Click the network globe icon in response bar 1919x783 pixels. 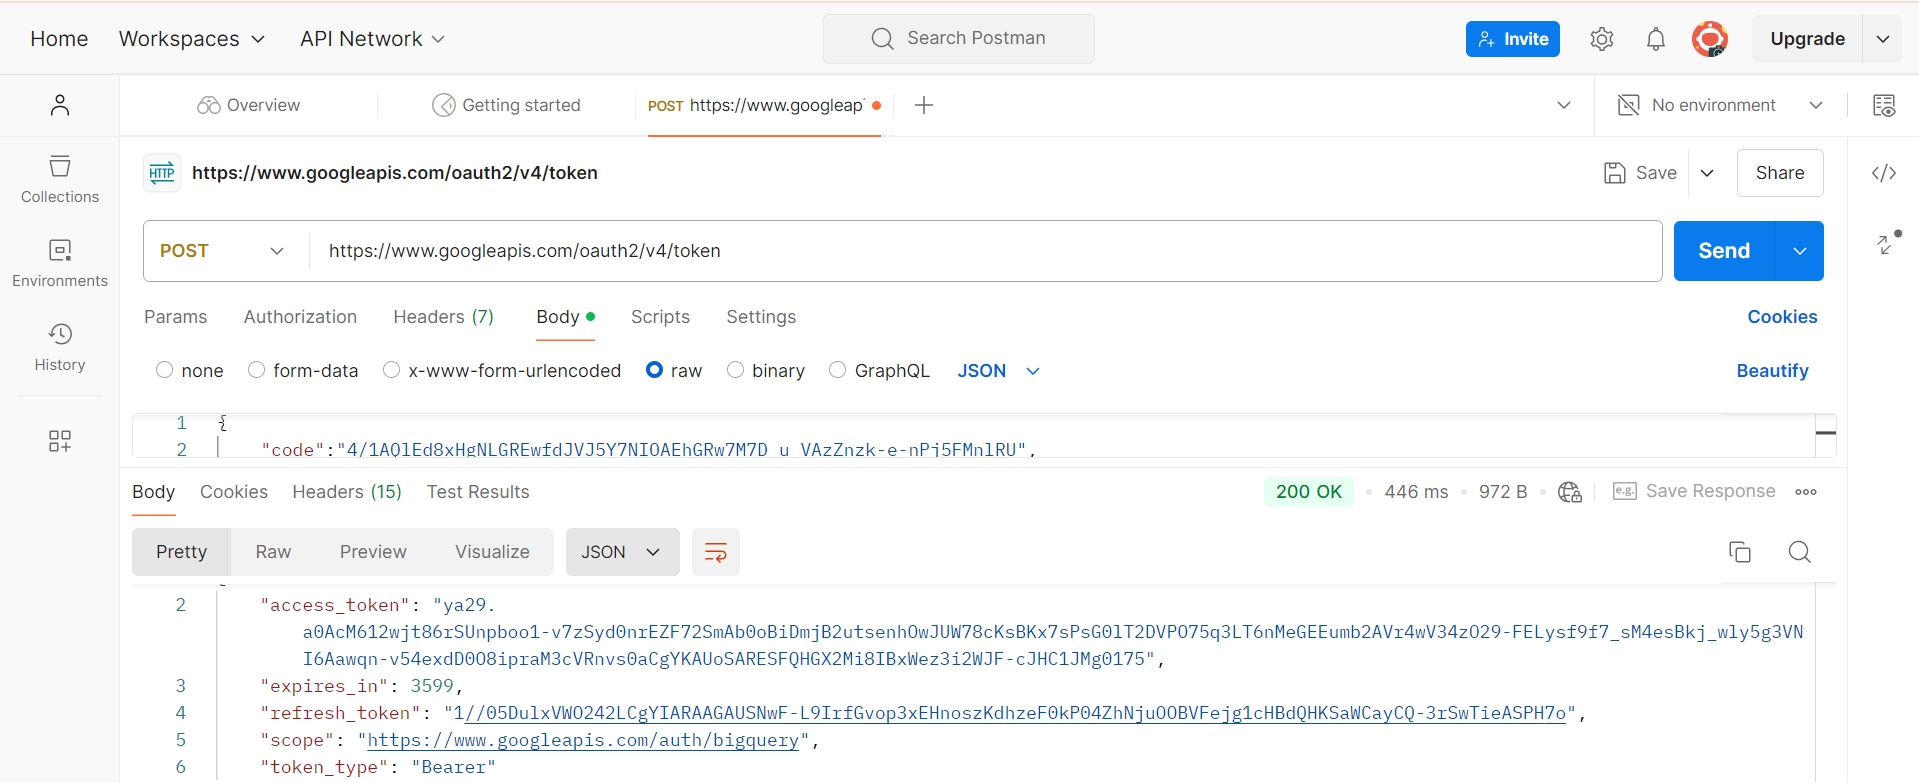(1570, 492)
